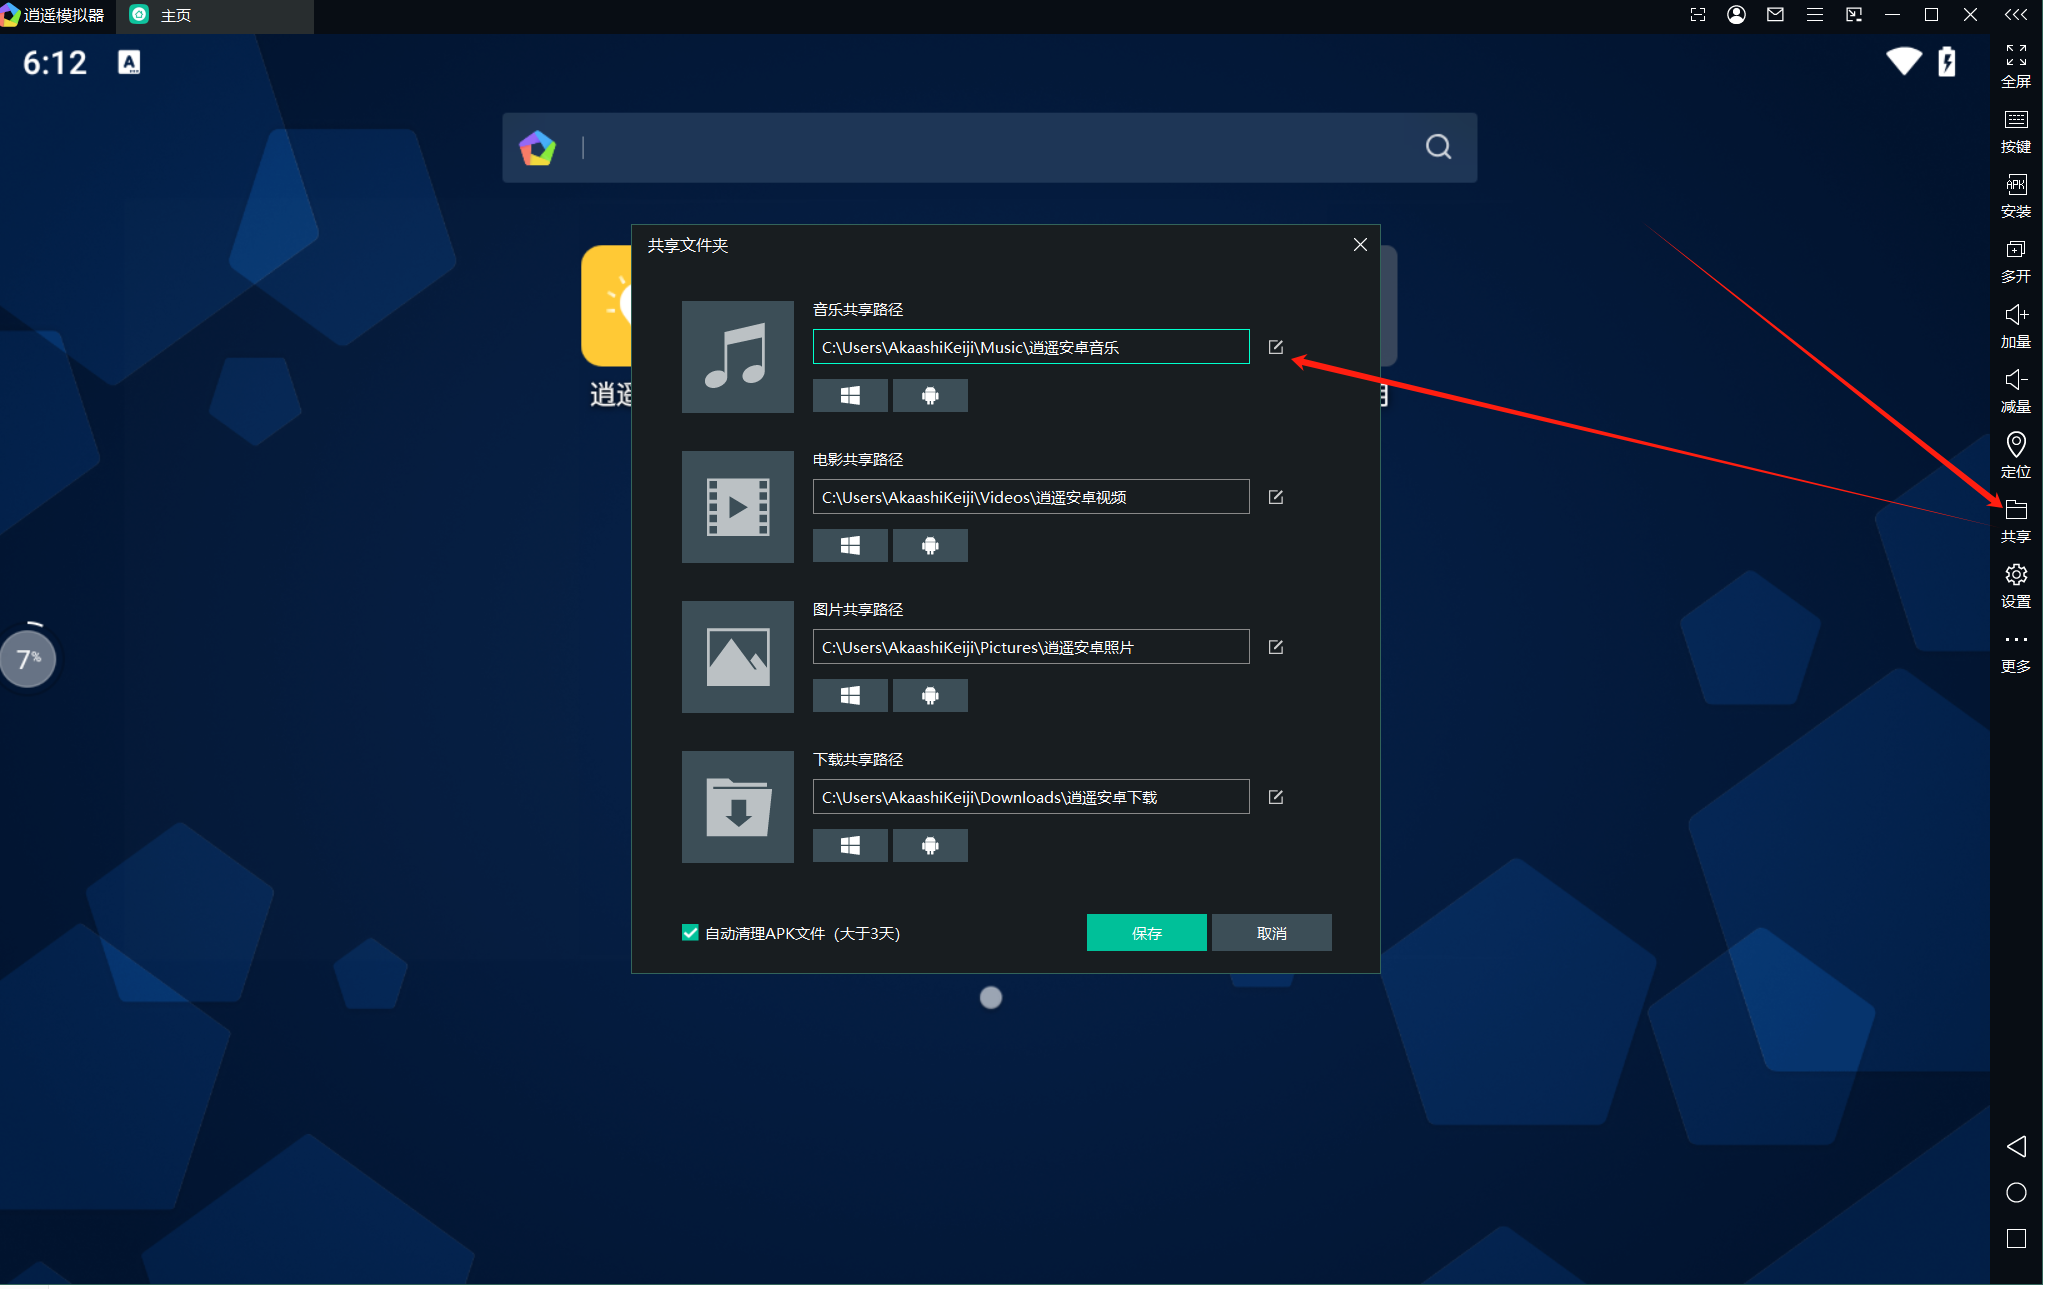Open the Android folder for the video path
Image resolution: width=2046 pixels, height=1289 pixels.
930,546
